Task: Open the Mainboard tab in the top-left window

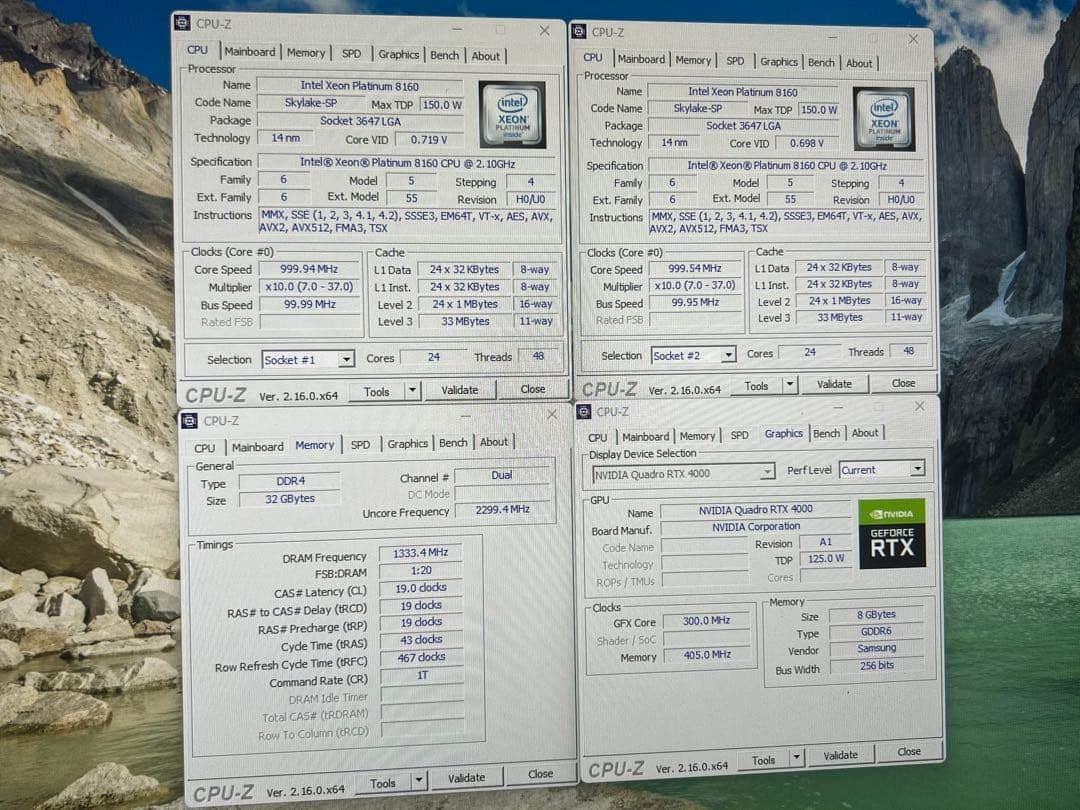Action: tap(250, 51)
